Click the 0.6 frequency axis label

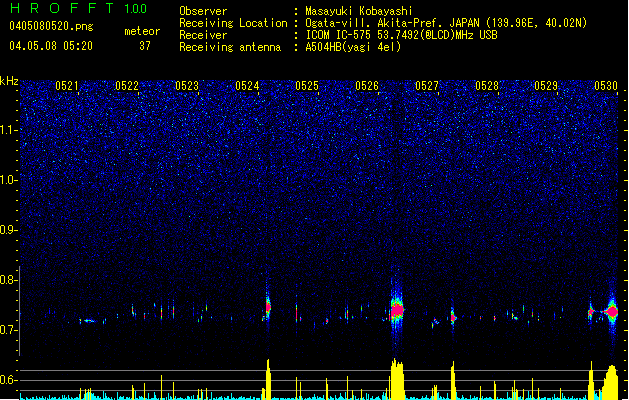coord(8,380)
